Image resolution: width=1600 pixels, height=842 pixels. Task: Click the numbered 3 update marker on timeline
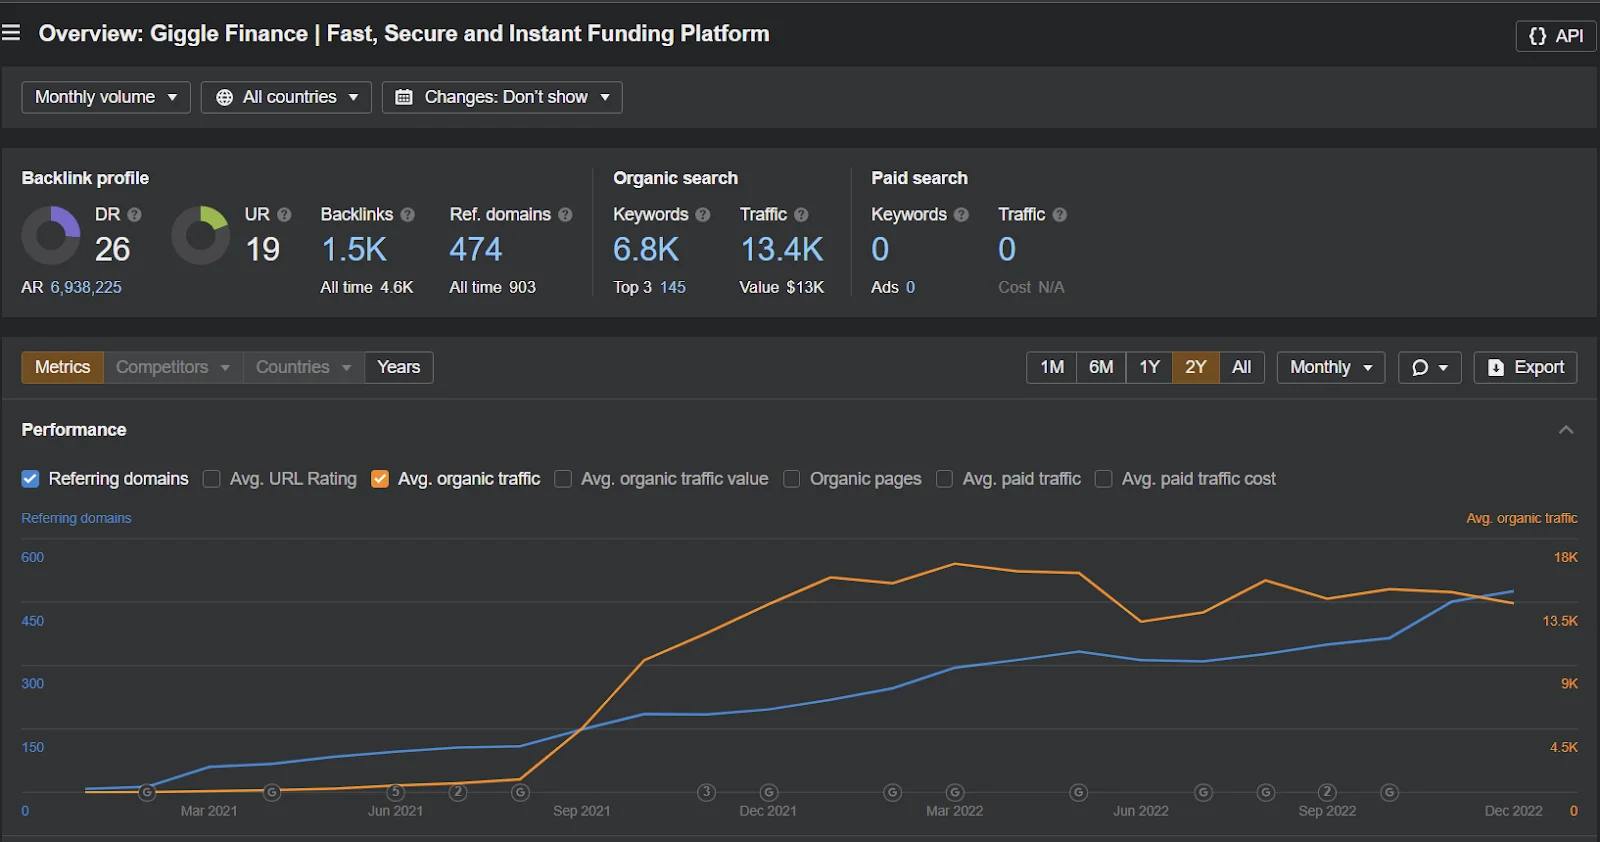[706, 792]
